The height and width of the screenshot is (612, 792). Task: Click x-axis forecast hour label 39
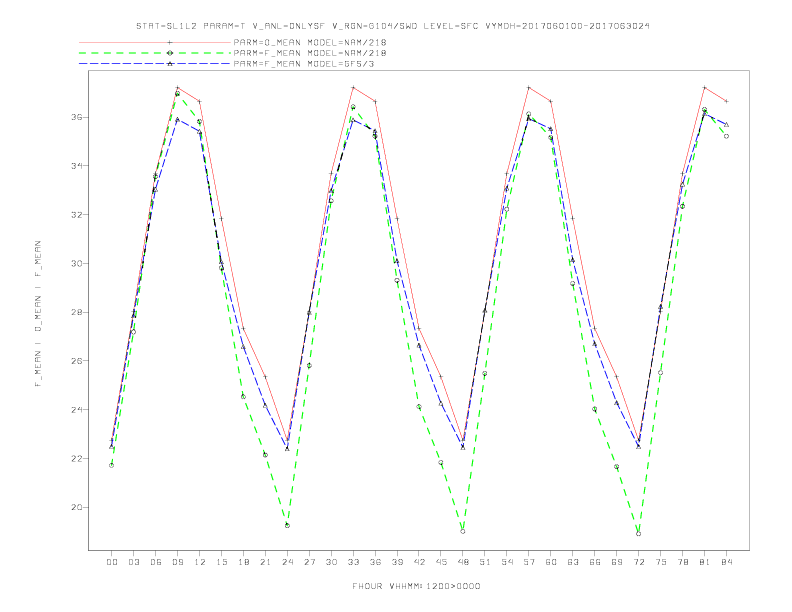[398, 562]
